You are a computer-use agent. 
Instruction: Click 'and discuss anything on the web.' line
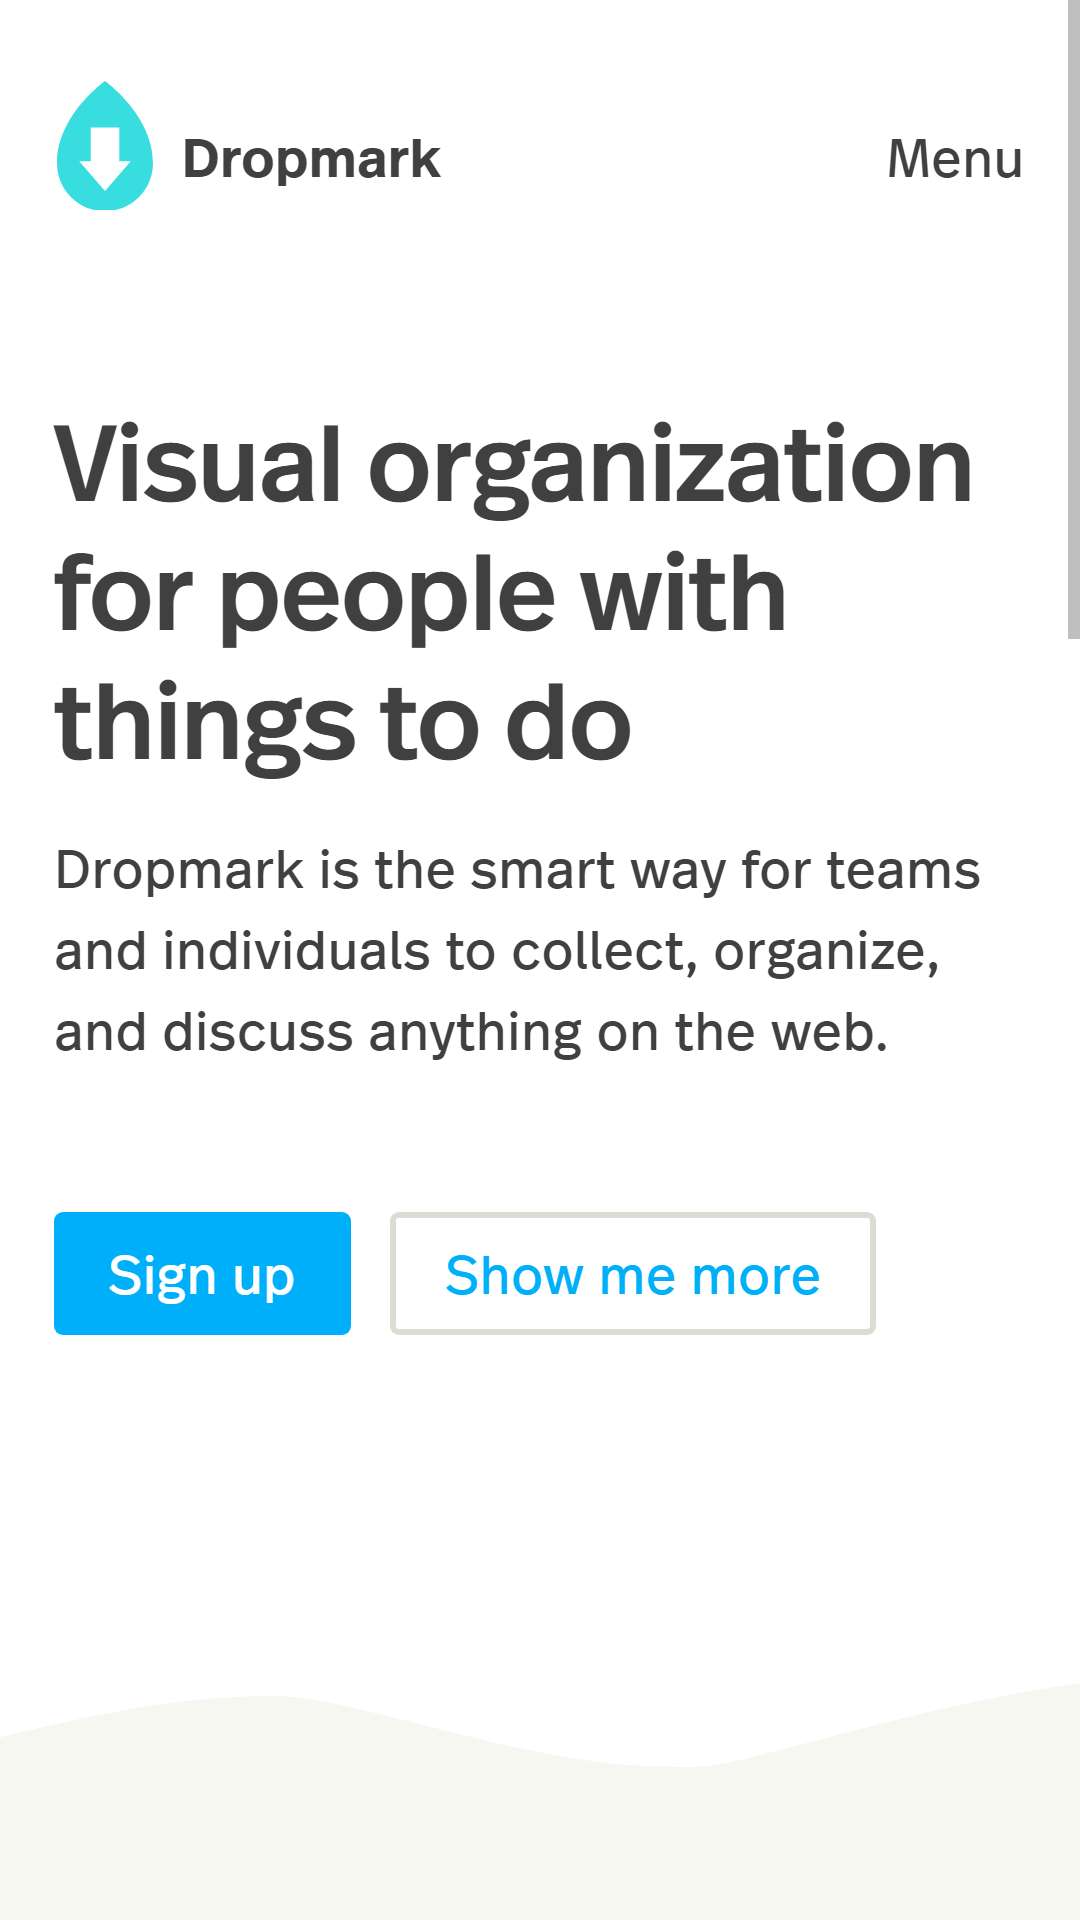tap(471, 1032)
